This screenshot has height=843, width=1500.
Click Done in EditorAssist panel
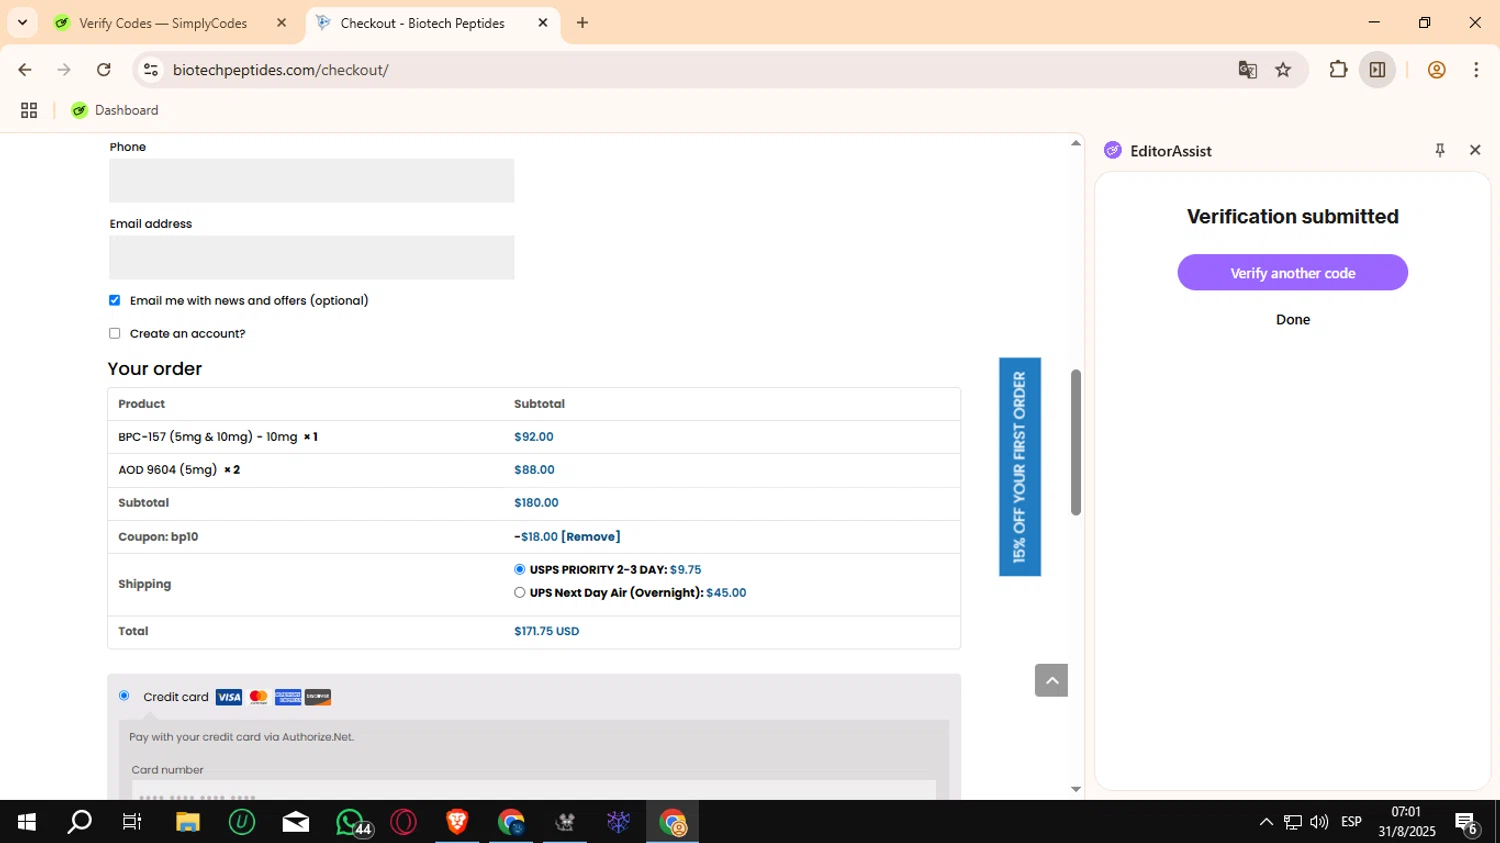click(x=1292, y=320)
